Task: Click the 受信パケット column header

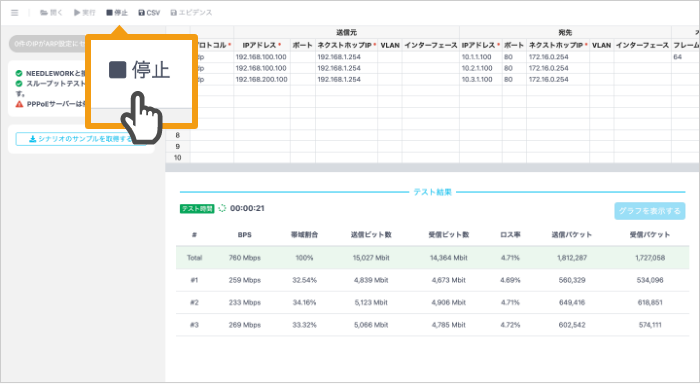Action: [x=650, y=235]
